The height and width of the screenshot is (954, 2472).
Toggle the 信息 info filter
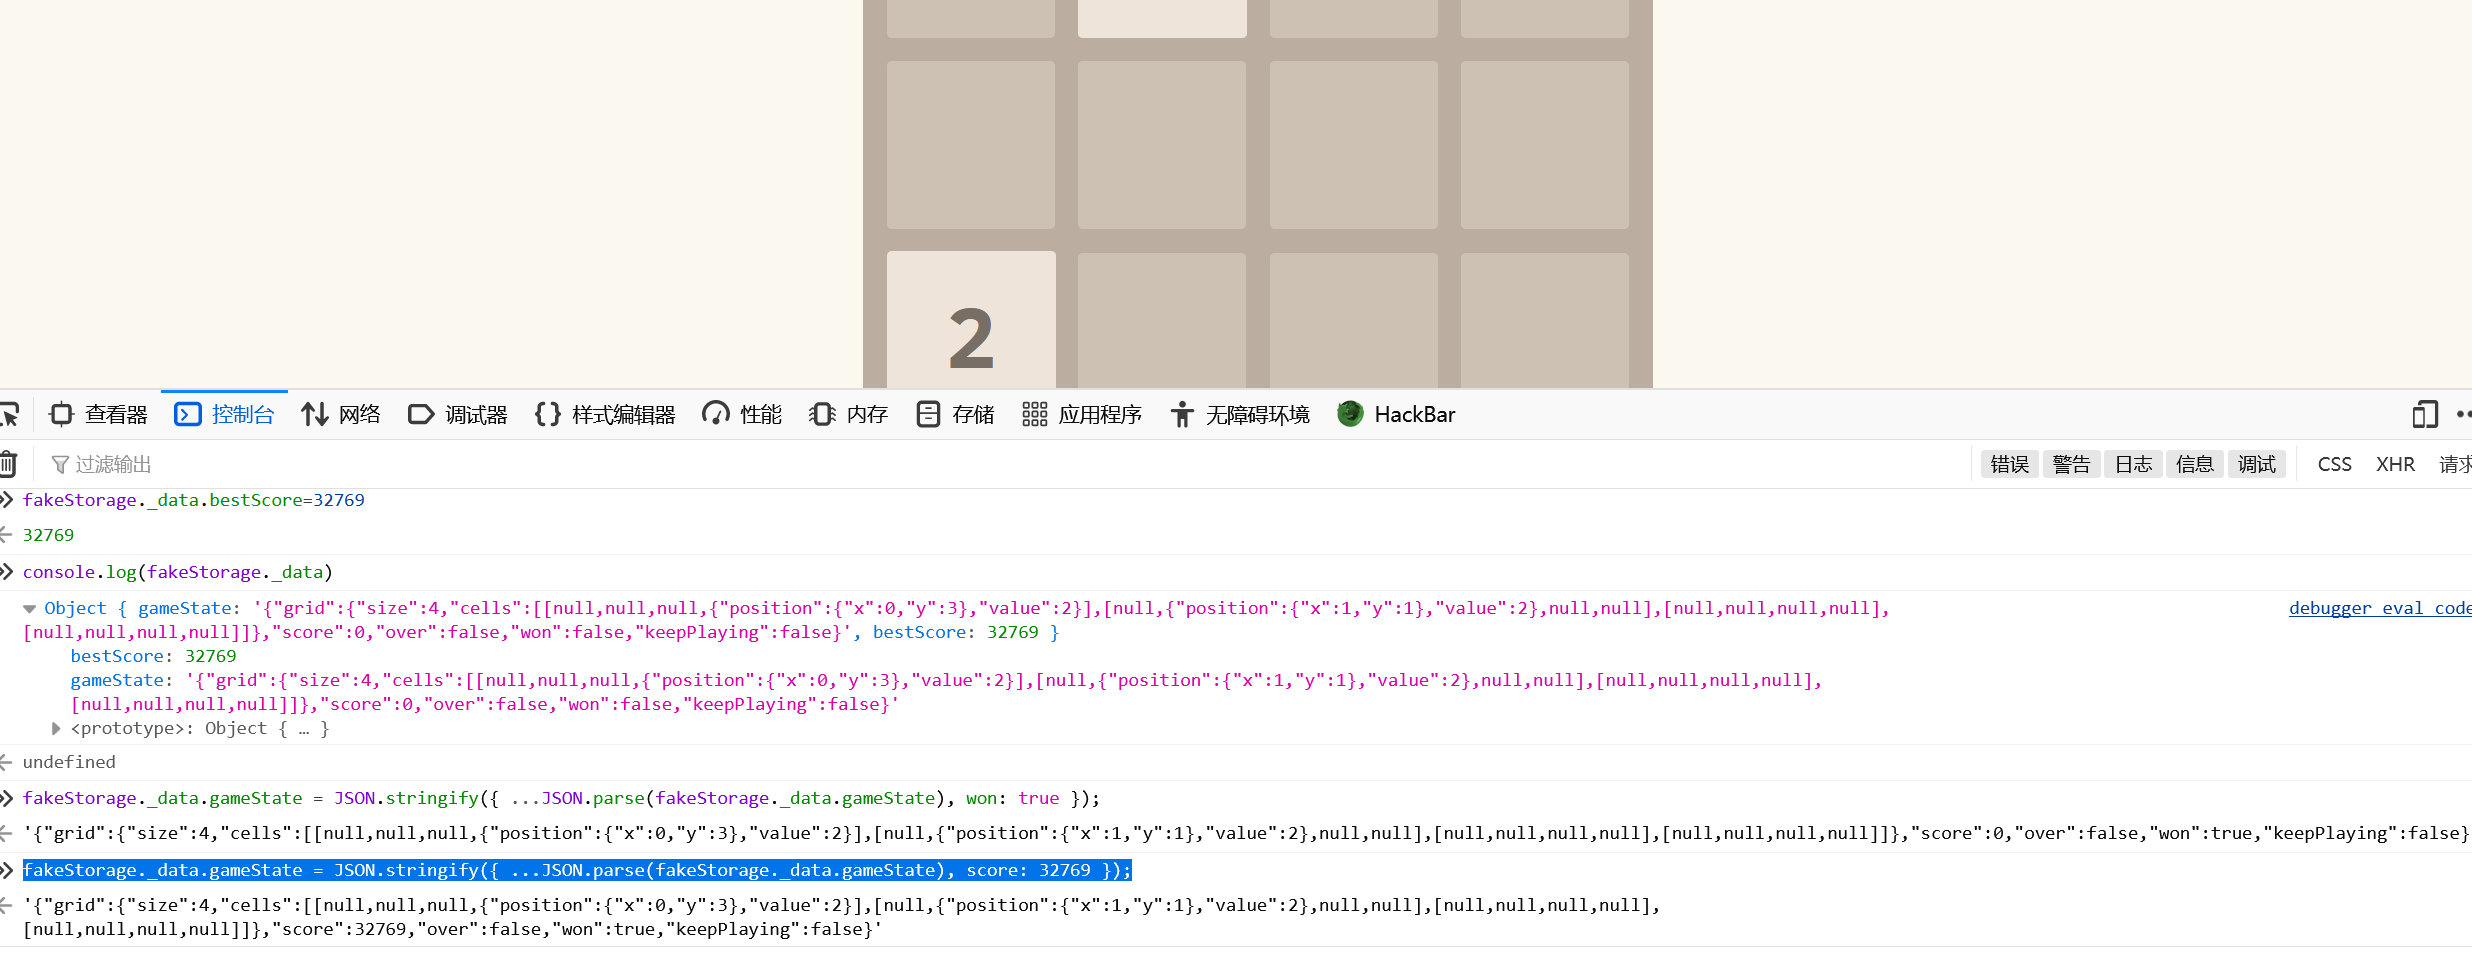coord(2195,464)
